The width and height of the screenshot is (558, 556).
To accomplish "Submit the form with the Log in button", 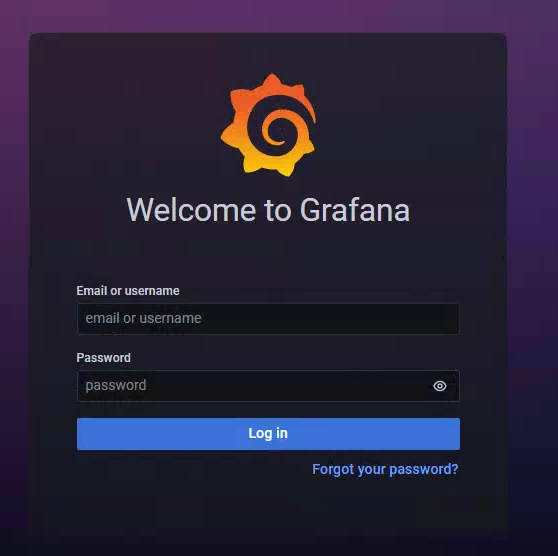I will pos(268,434).
